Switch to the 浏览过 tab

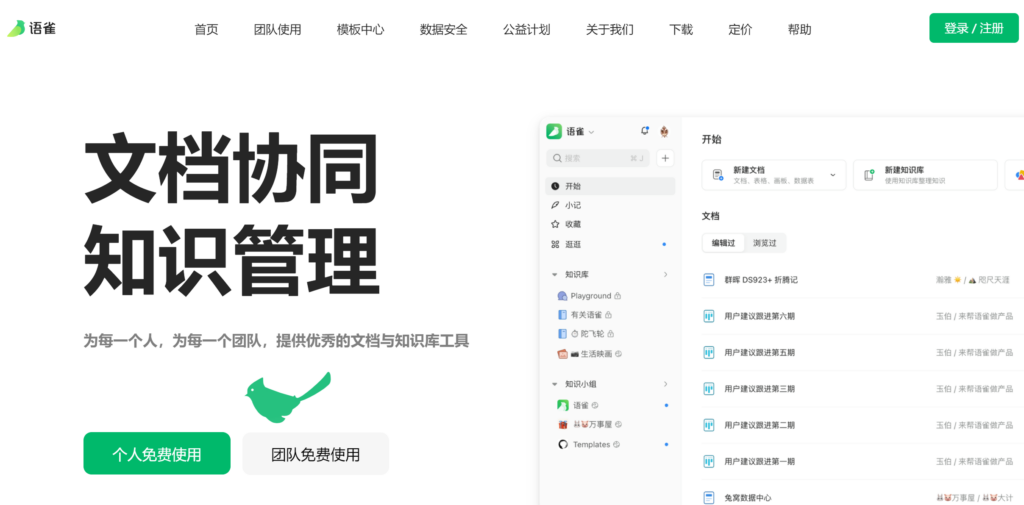(765, 243)
